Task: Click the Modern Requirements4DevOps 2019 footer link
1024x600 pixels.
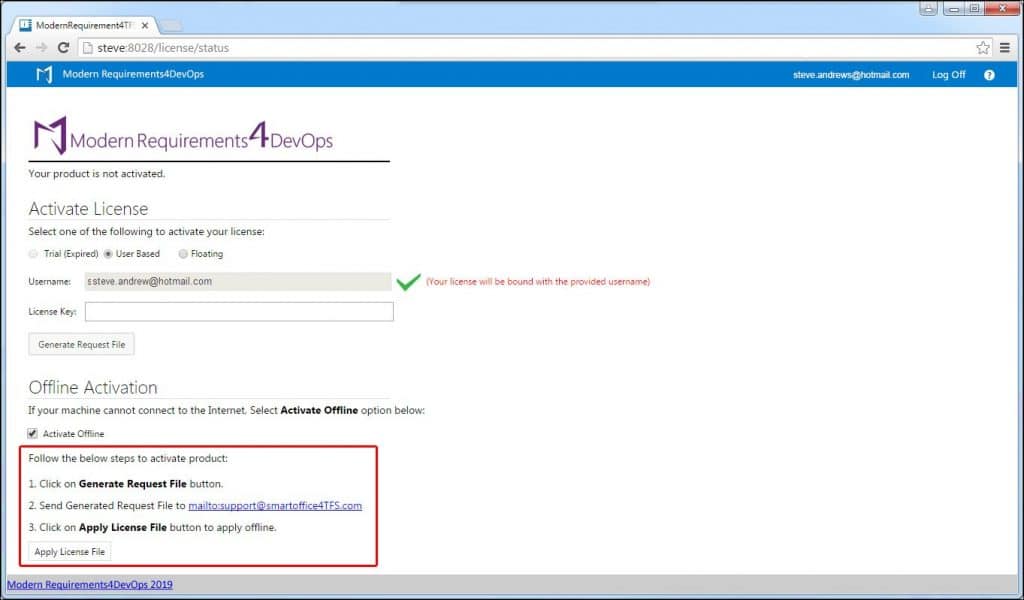Action: 90,584
